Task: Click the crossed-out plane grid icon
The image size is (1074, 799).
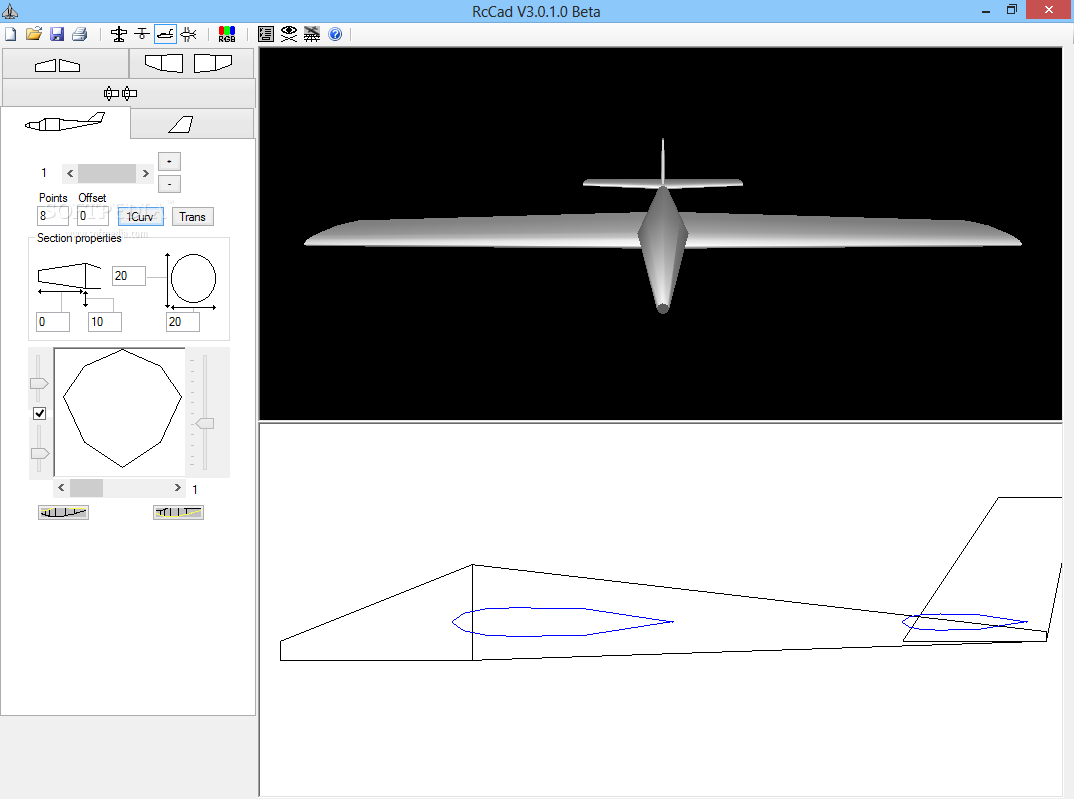Action: coord(312,34)
